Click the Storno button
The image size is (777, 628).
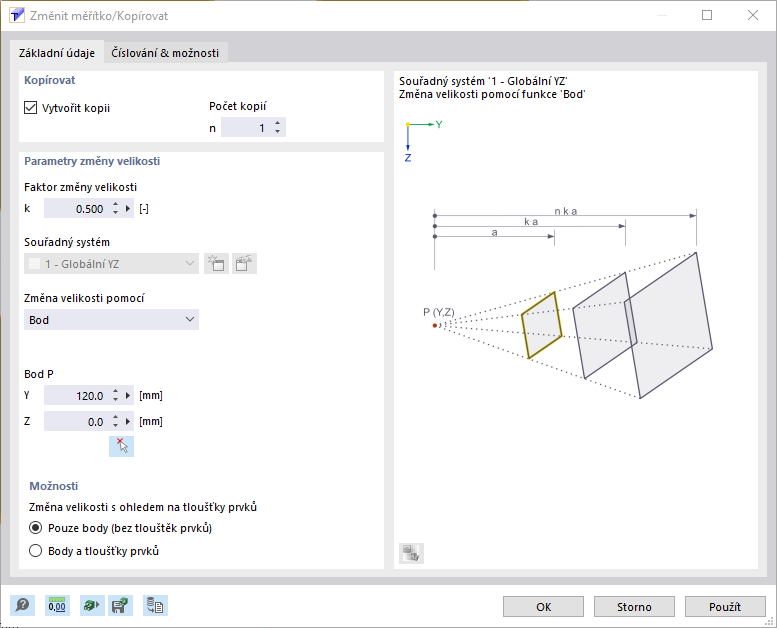click(x=634, y=607)
